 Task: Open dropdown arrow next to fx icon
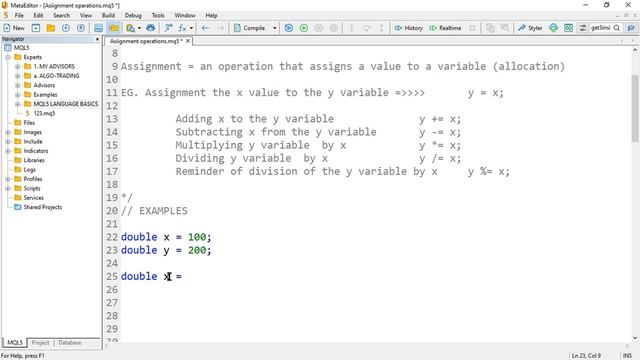tap(191, 28)
